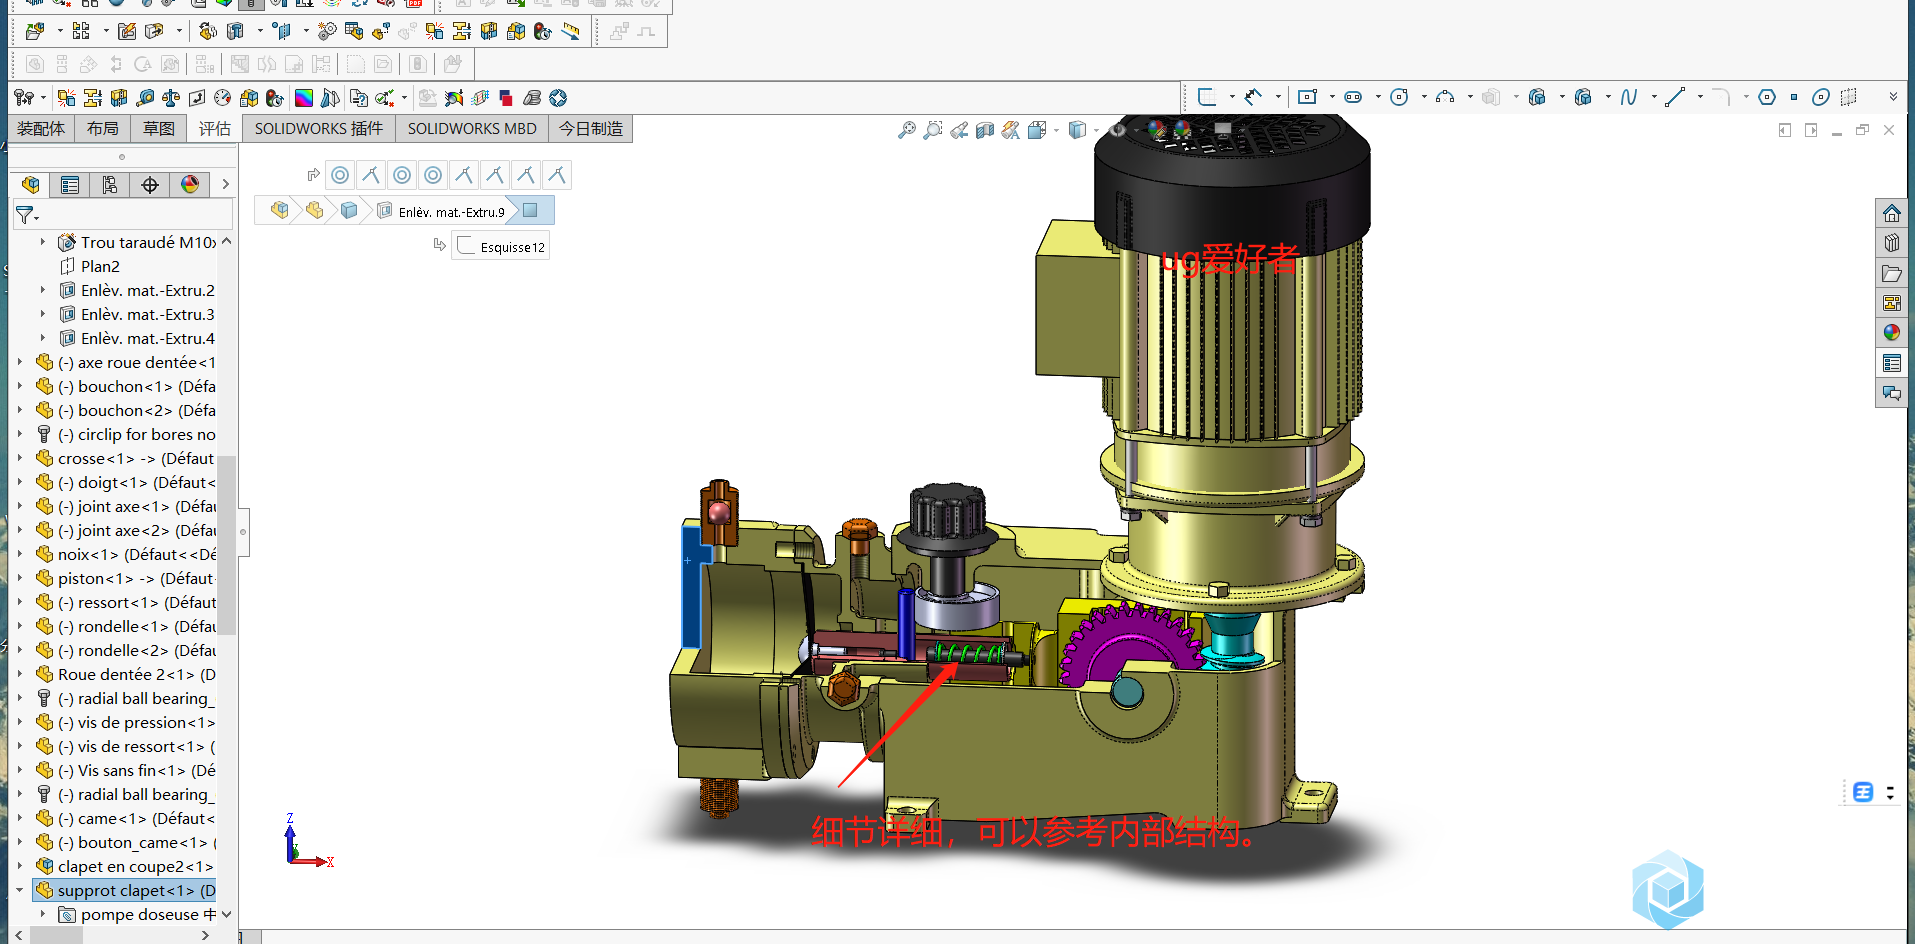Select Esquisse12 sketch in breadcrumb

pyautogui.click(x=502, y=247)
